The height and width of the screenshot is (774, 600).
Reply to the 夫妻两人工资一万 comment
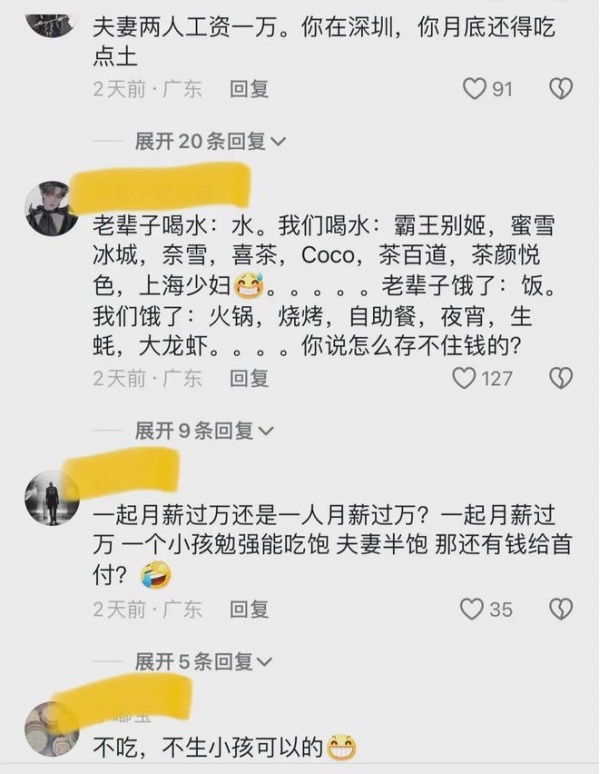click(249, 89)
